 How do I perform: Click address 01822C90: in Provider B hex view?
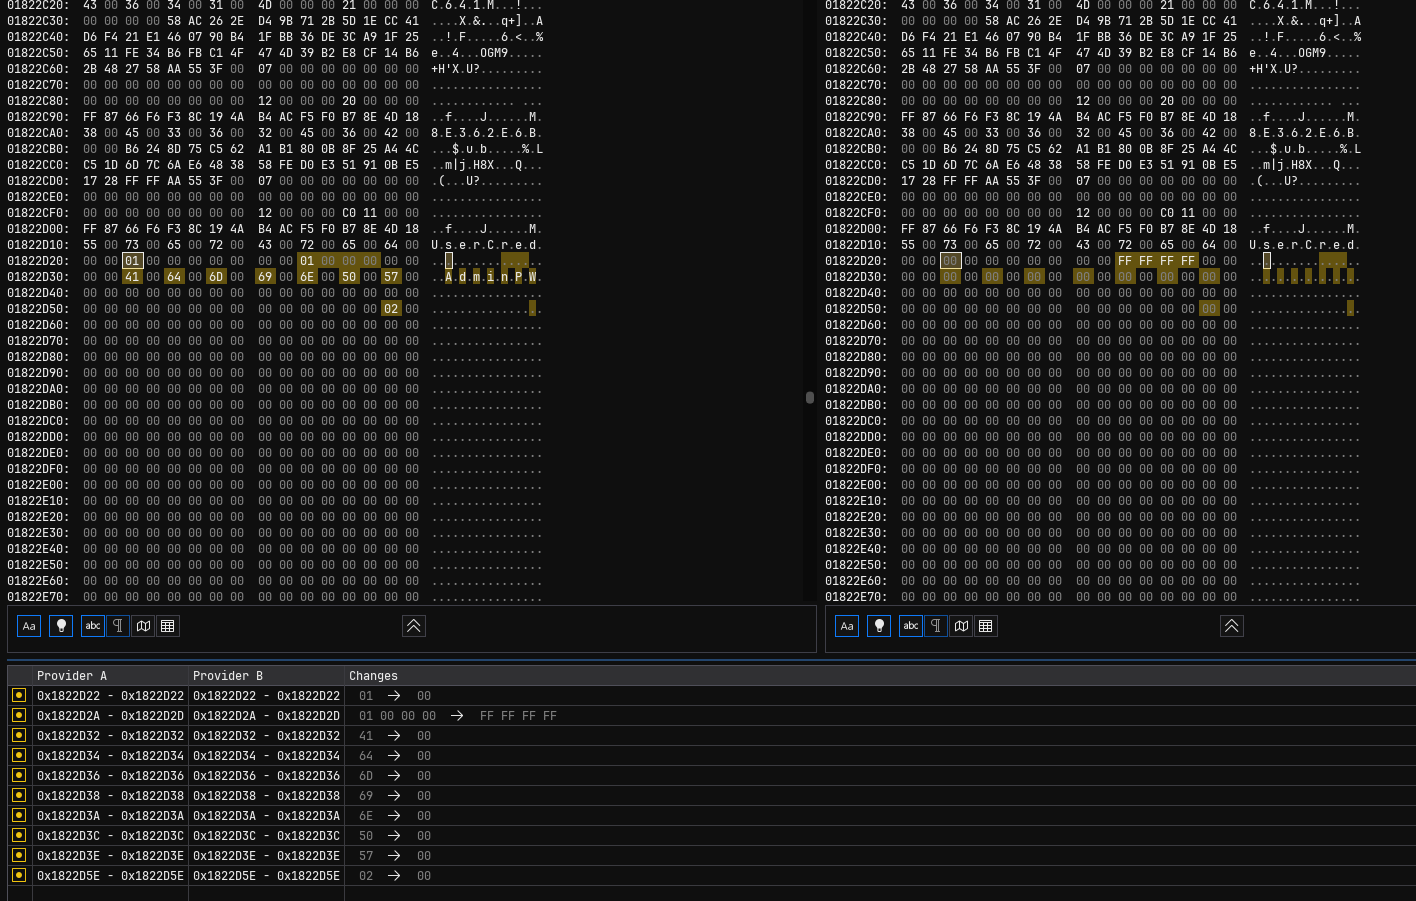(857, 117)
